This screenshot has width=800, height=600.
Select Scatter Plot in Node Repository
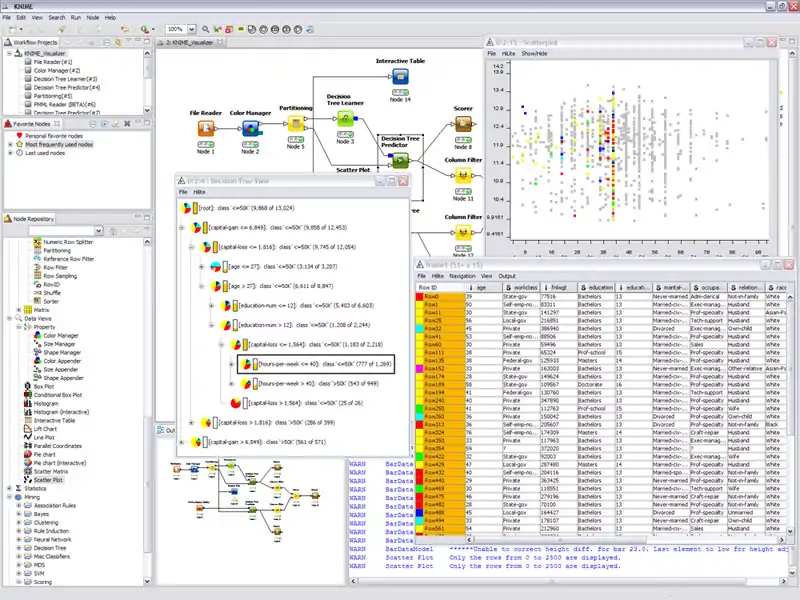tap(48, 480)
